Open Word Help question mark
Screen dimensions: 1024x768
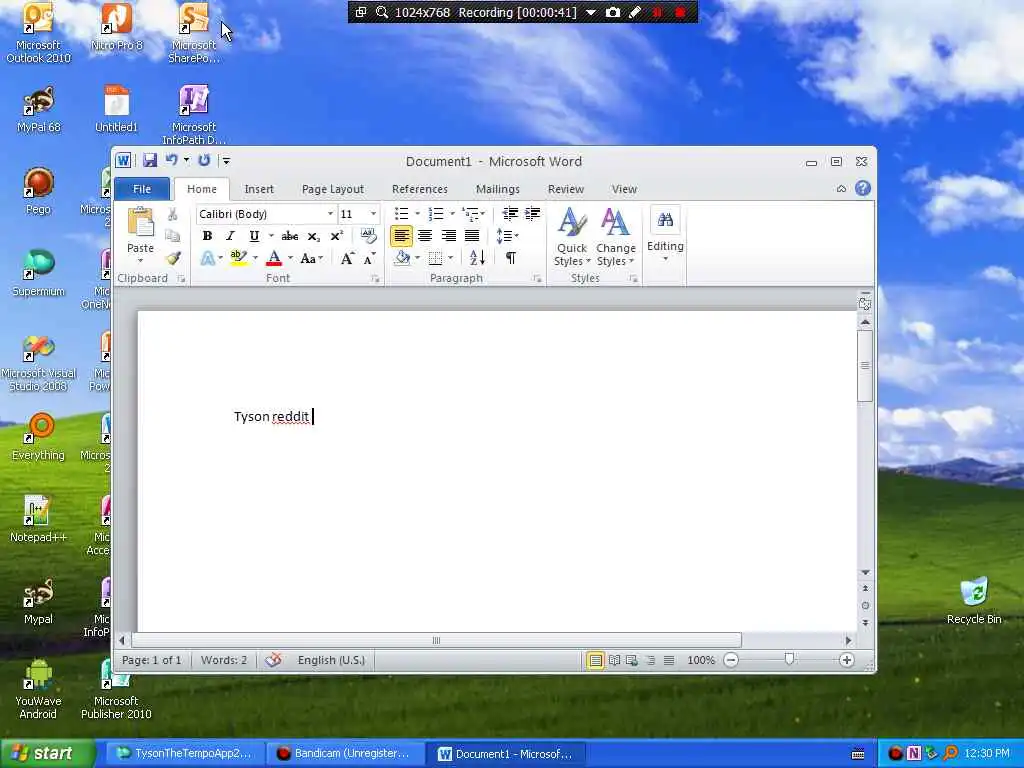pos(863,188)
